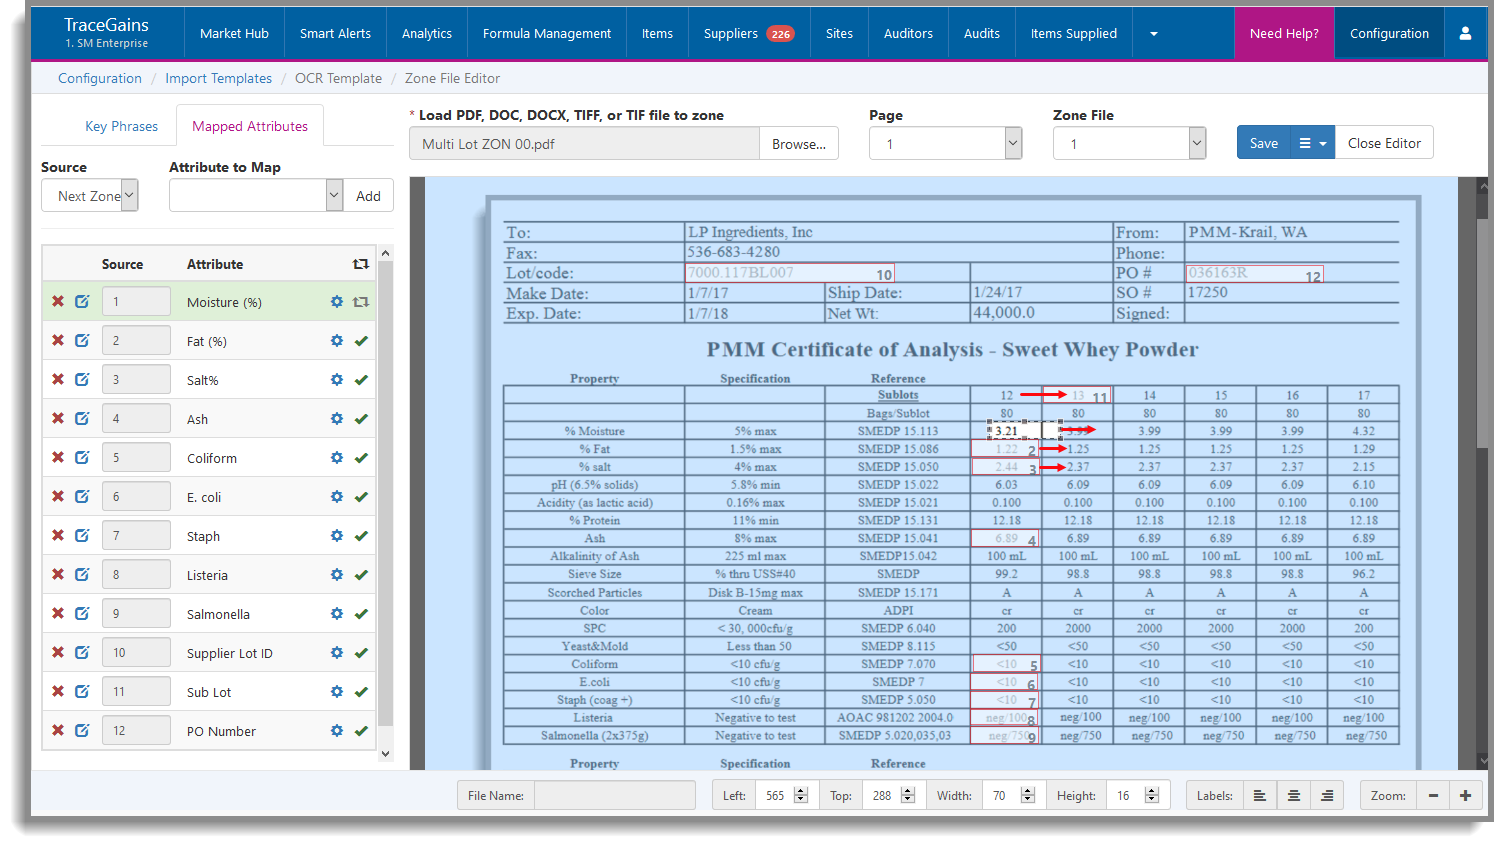
Task: Edit the E. coli attribute mapping
Action: [82, 496]
